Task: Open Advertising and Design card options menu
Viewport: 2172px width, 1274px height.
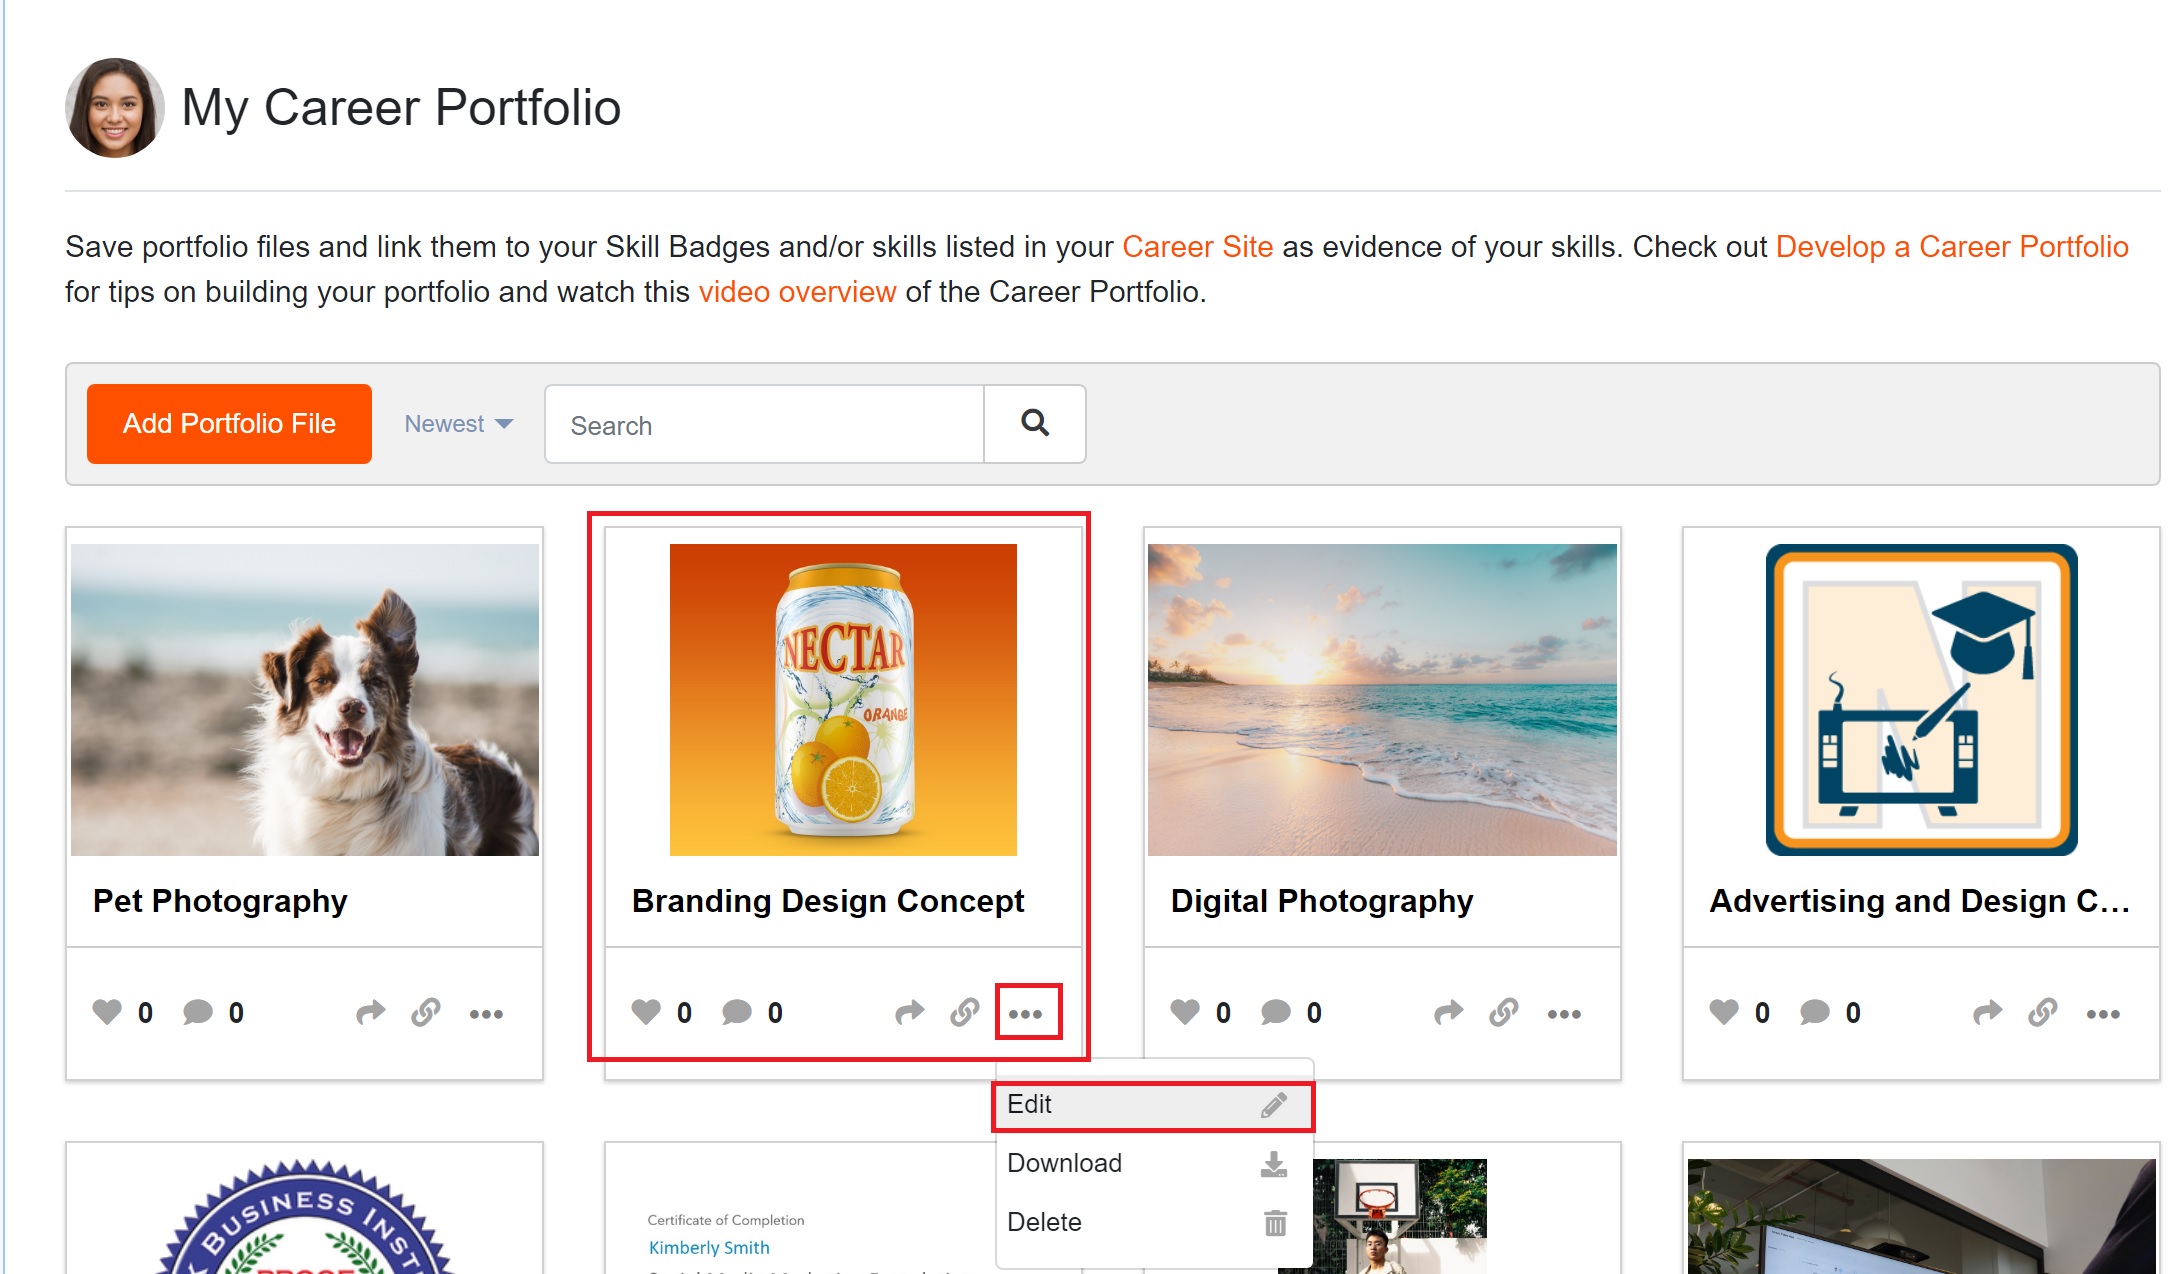Action: (2103, 1013)
